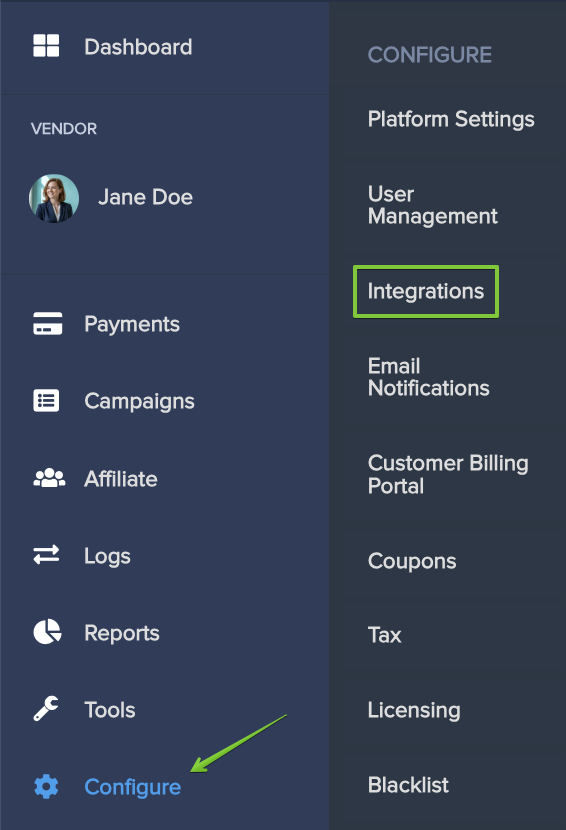The image size is (566, 830).
Task: Click the Tools wrench icon
Action: coord(46,709)
